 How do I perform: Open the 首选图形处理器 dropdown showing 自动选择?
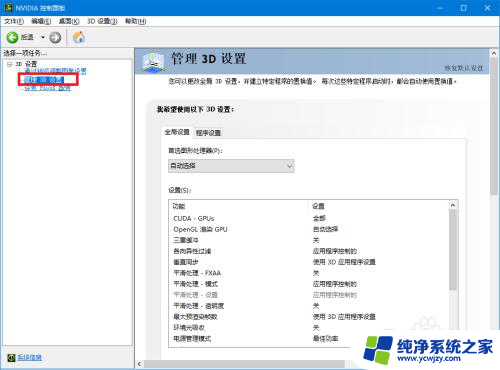click(231, 166)
